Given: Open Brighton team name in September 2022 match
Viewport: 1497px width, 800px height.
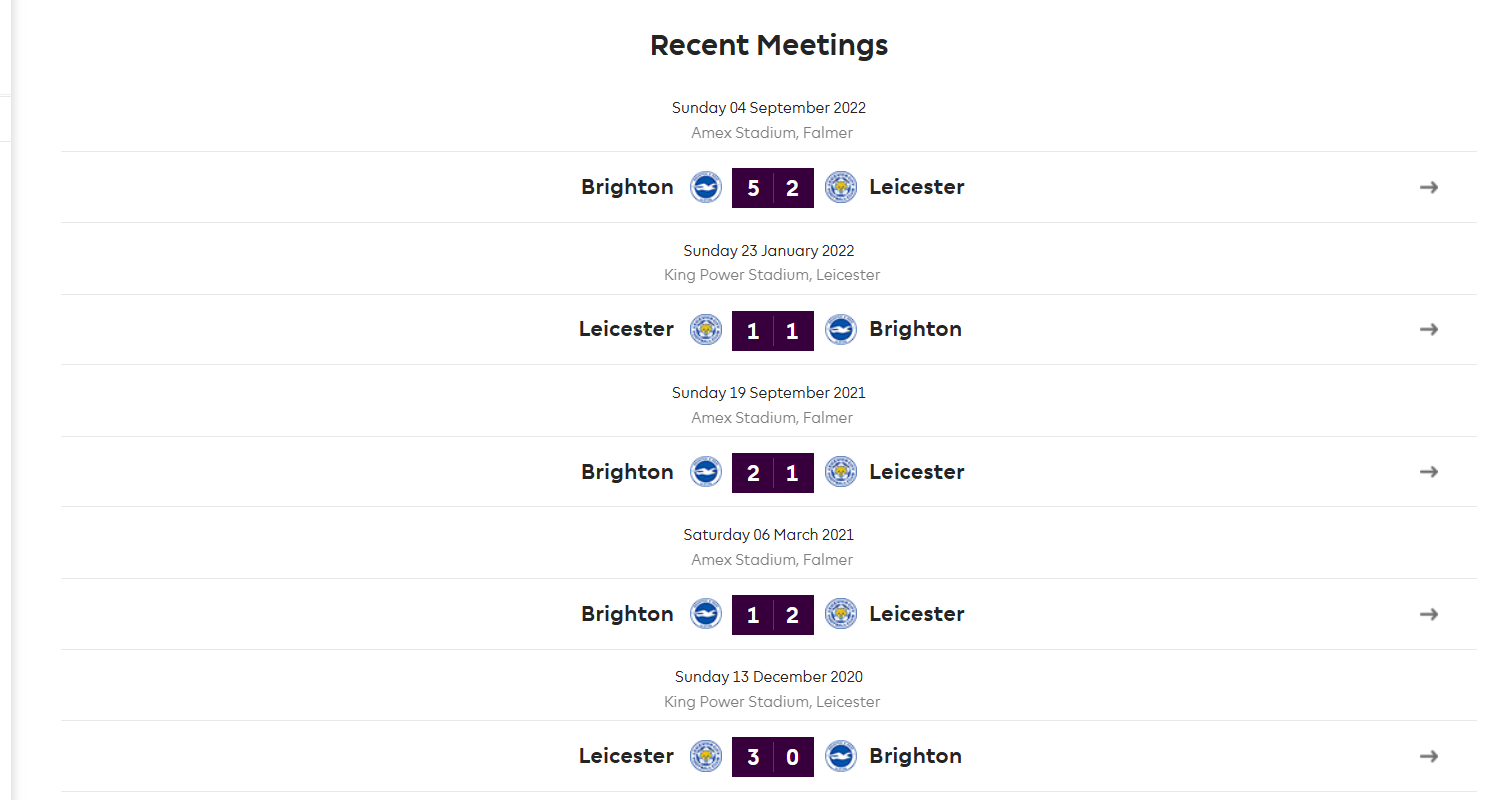Looking at the screenshot, I should pyautogui.click(x=627, y=188).
